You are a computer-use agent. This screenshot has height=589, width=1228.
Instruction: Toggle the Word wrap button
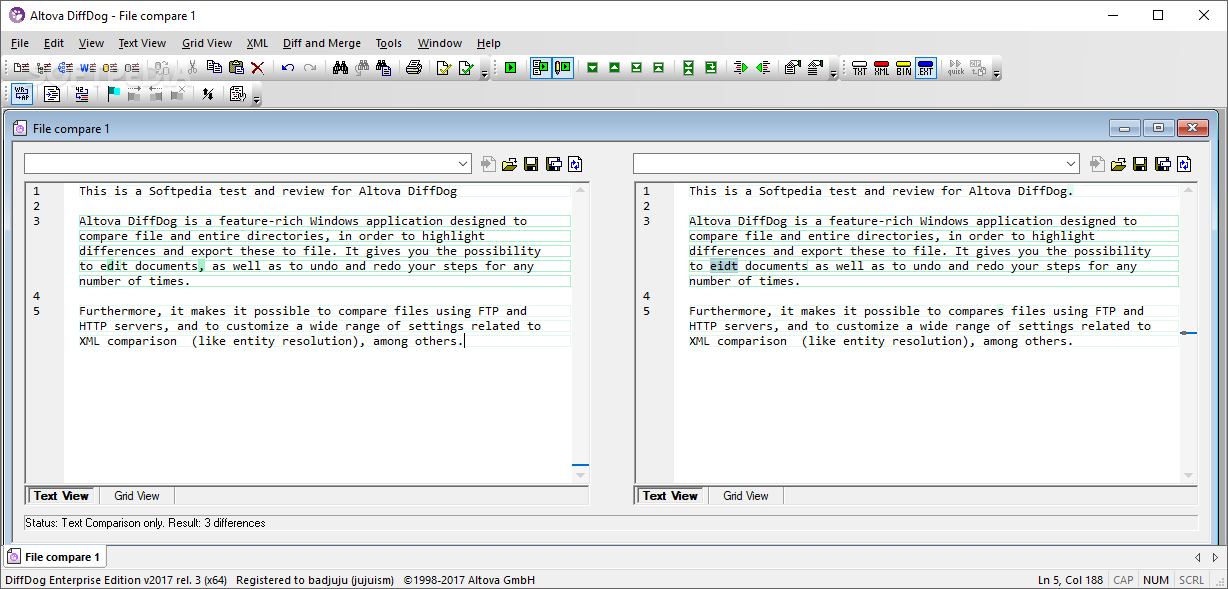(x=22, y=94)
